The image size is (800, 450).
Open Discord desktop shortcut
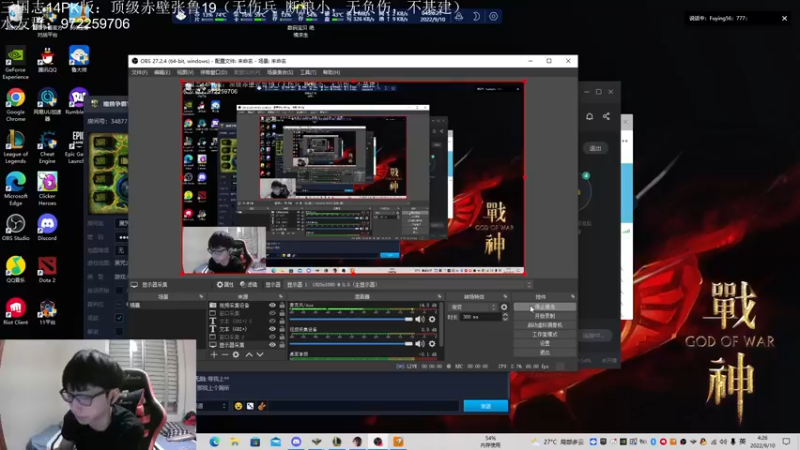click(x=47, y=227)
